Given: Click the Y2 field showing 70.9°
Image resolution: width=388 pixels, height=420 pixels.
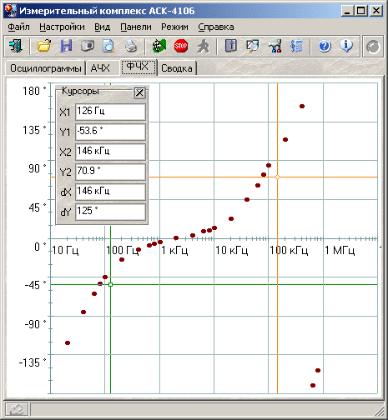Looking at the screenshot, I should pyautogui.click(x=111, y=172).
